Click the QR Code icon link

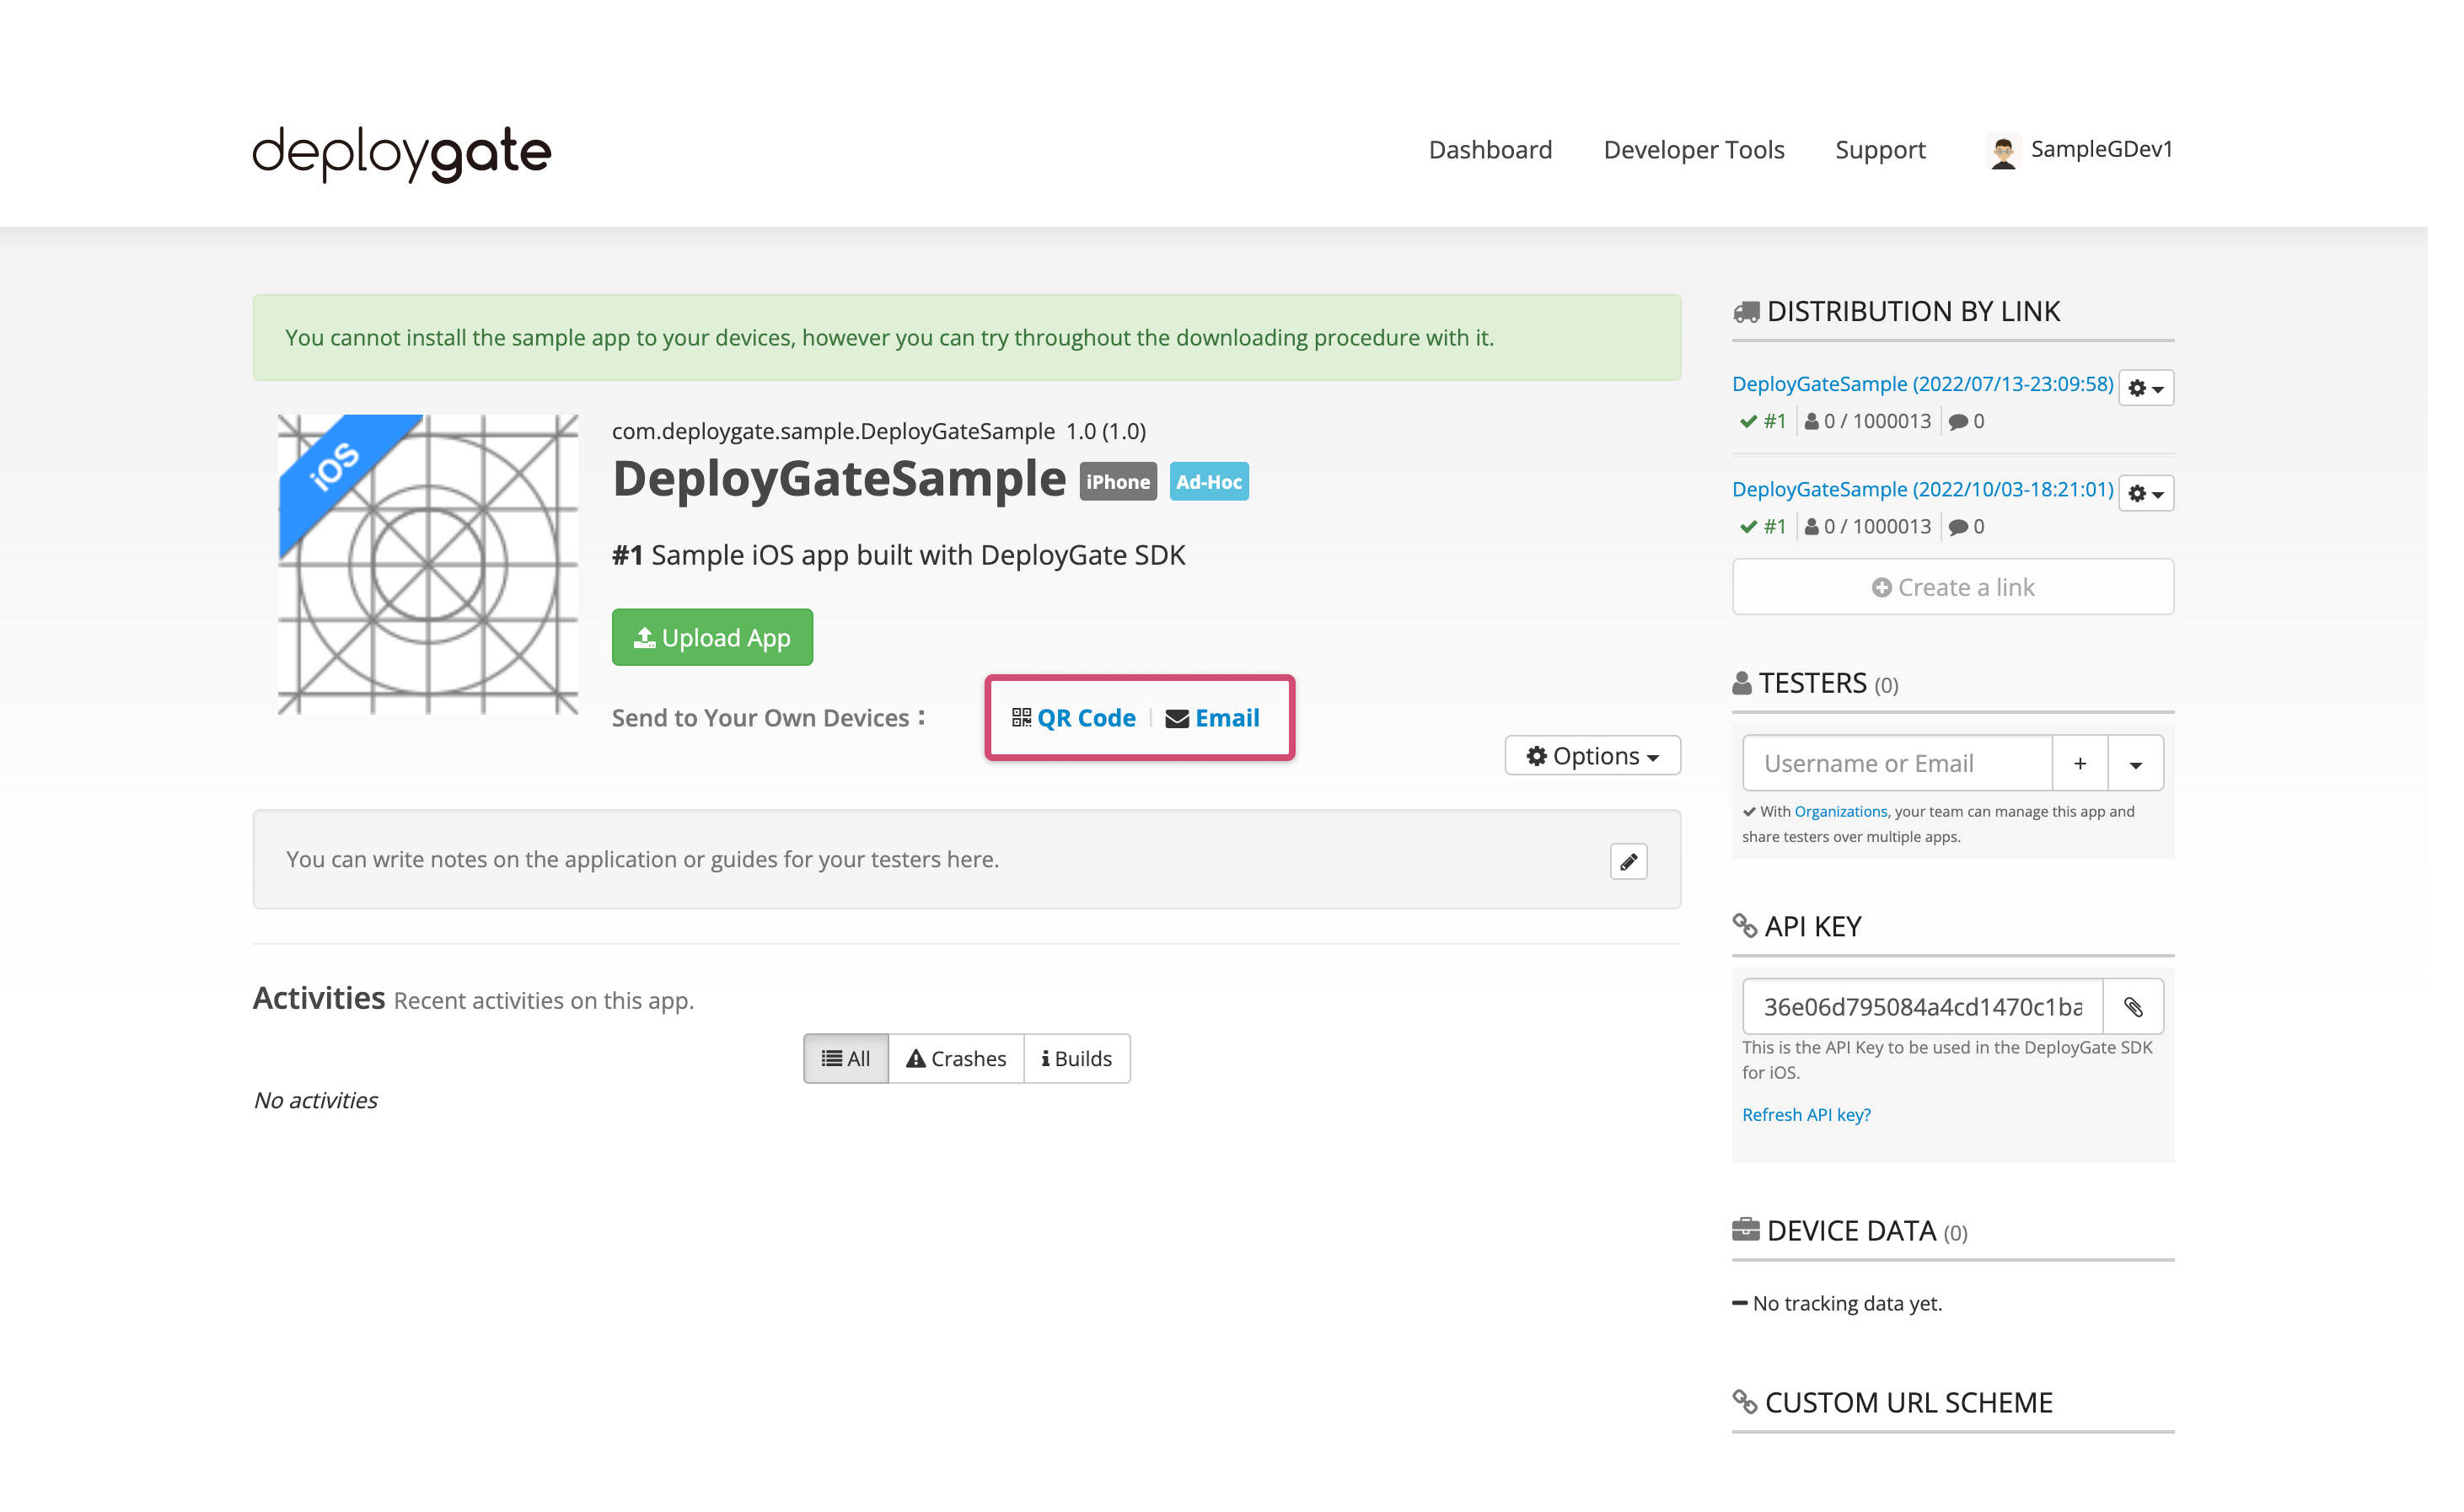[x=1073, y=718]
